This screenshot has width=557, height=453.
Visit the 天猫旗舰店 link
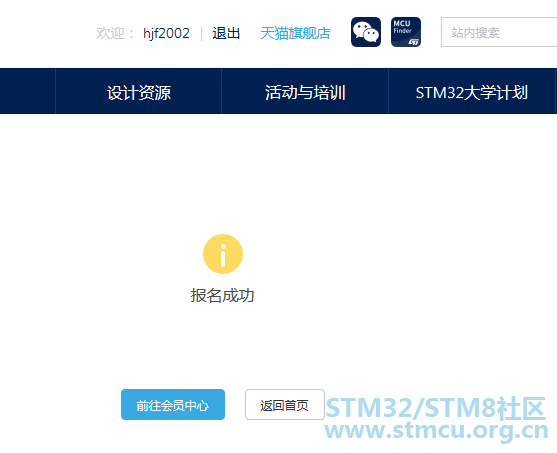click(295, 33)
